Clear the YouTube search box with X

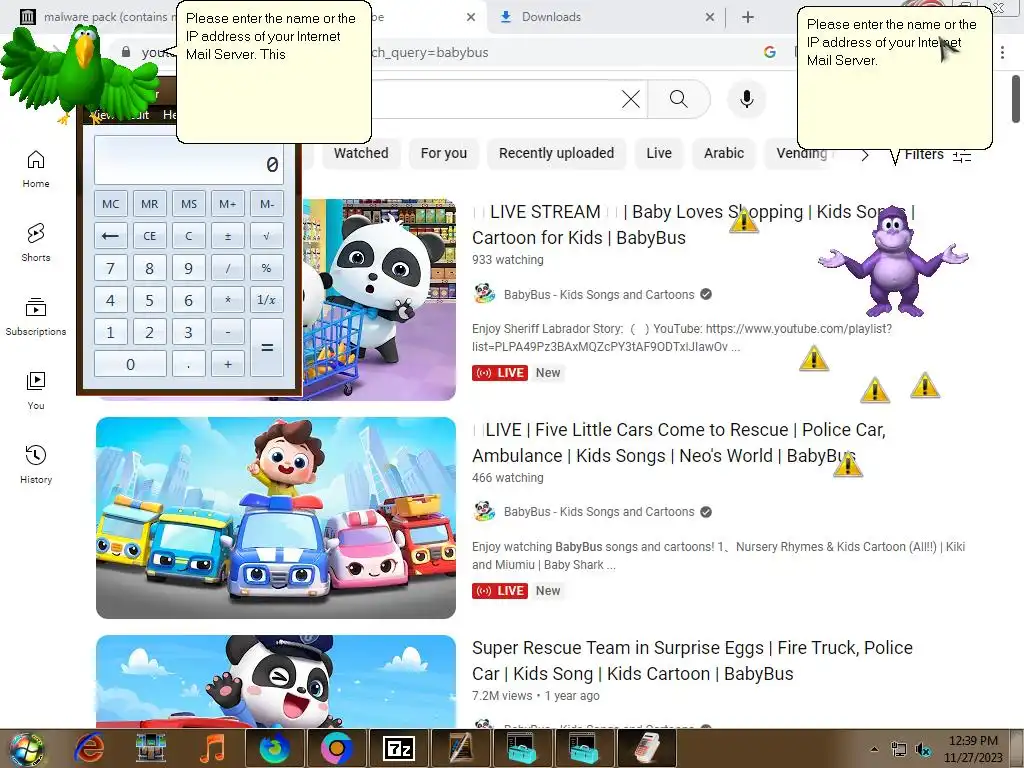630,99
